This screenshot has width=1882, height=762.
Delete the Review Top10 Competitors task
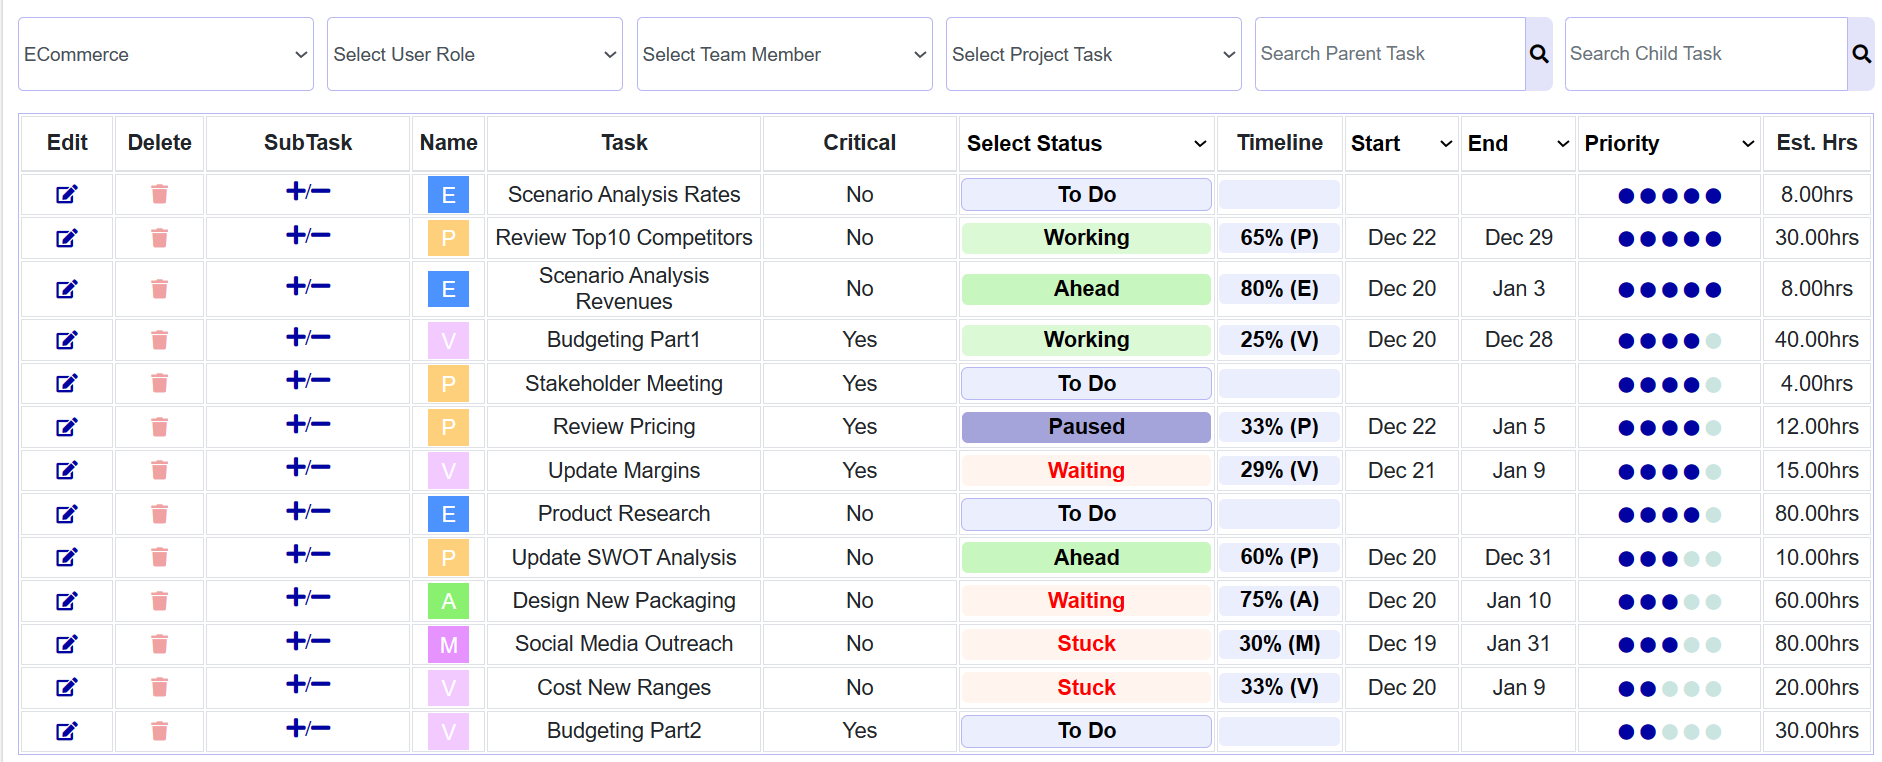[159, 238]
